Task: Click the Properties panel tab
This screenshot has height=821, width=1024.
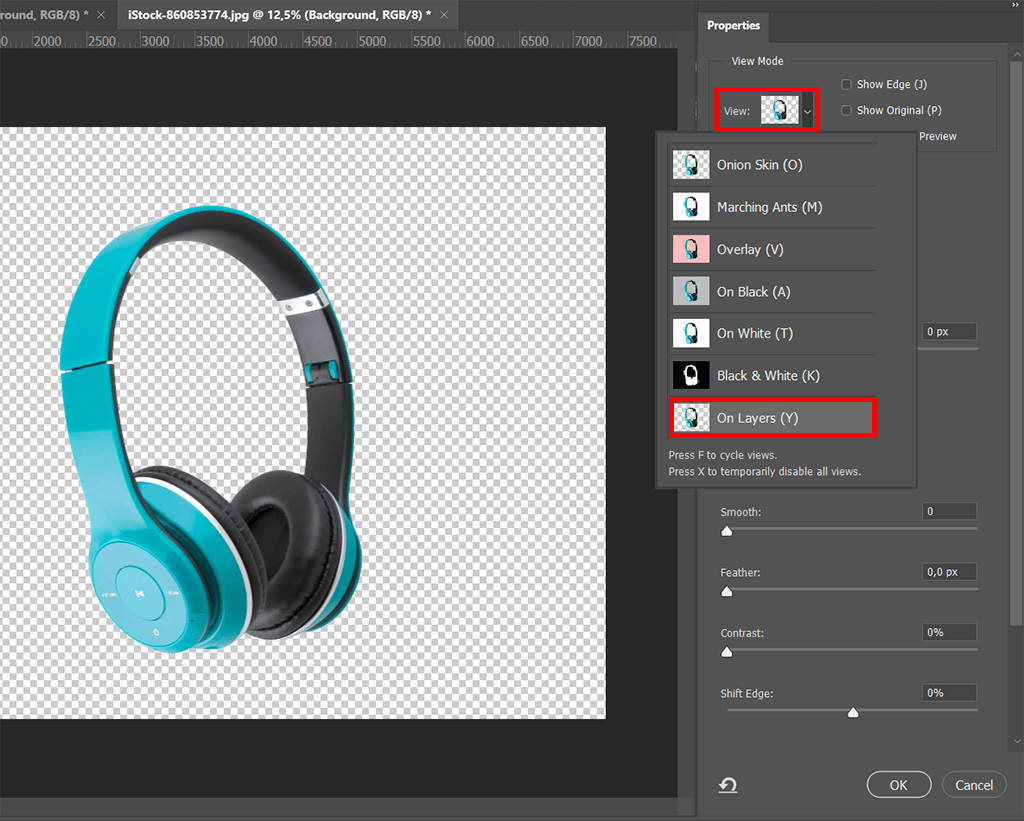Action: (733, 25)
